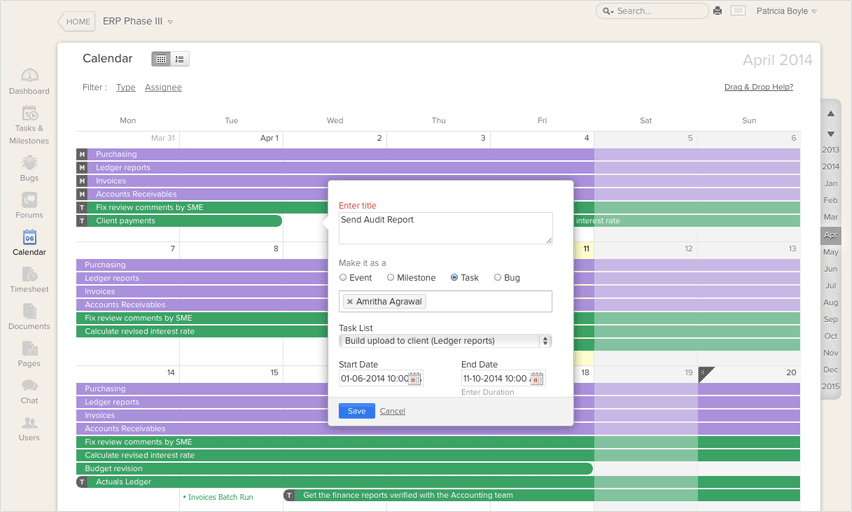The width and height of the screenshot is (852, 512).
Task: Open the Dashboard icon in sidebar
Action: coord(29,78)
